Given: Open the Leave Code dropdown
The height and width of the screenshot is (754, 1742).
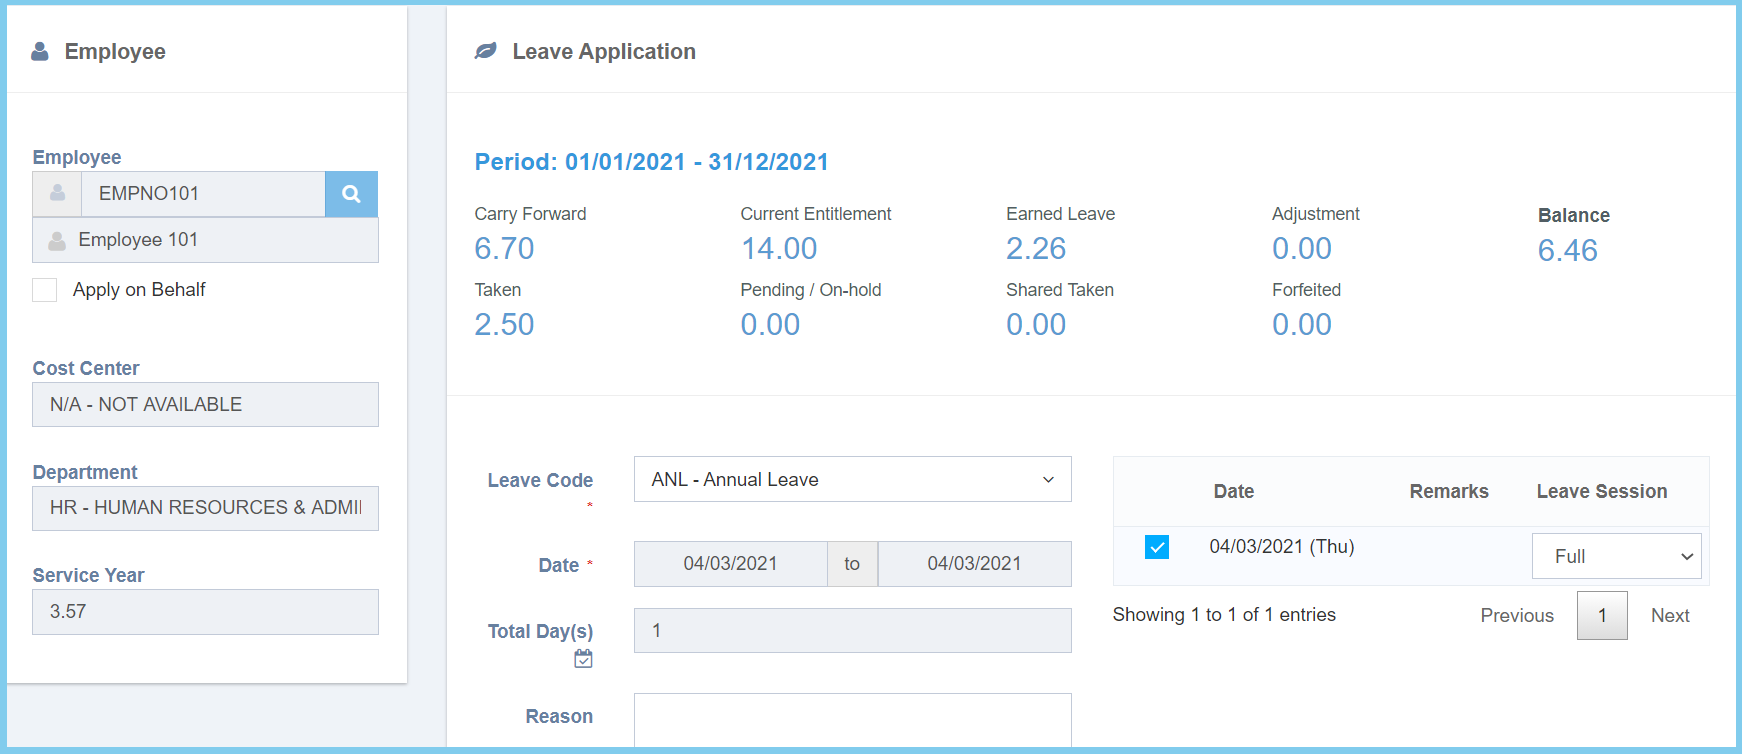Looking at the screenshot, I should (852, 480).
